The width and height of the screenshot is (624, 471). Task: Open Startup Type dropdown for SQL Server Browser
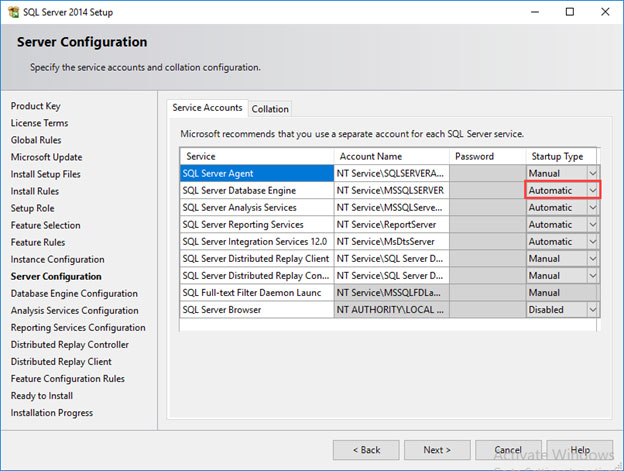[x=593, y=310]
